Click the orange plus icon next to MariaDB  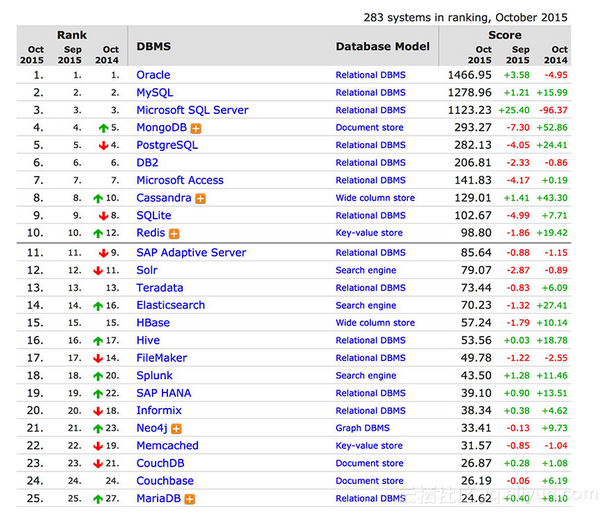[x=190, y=499]
